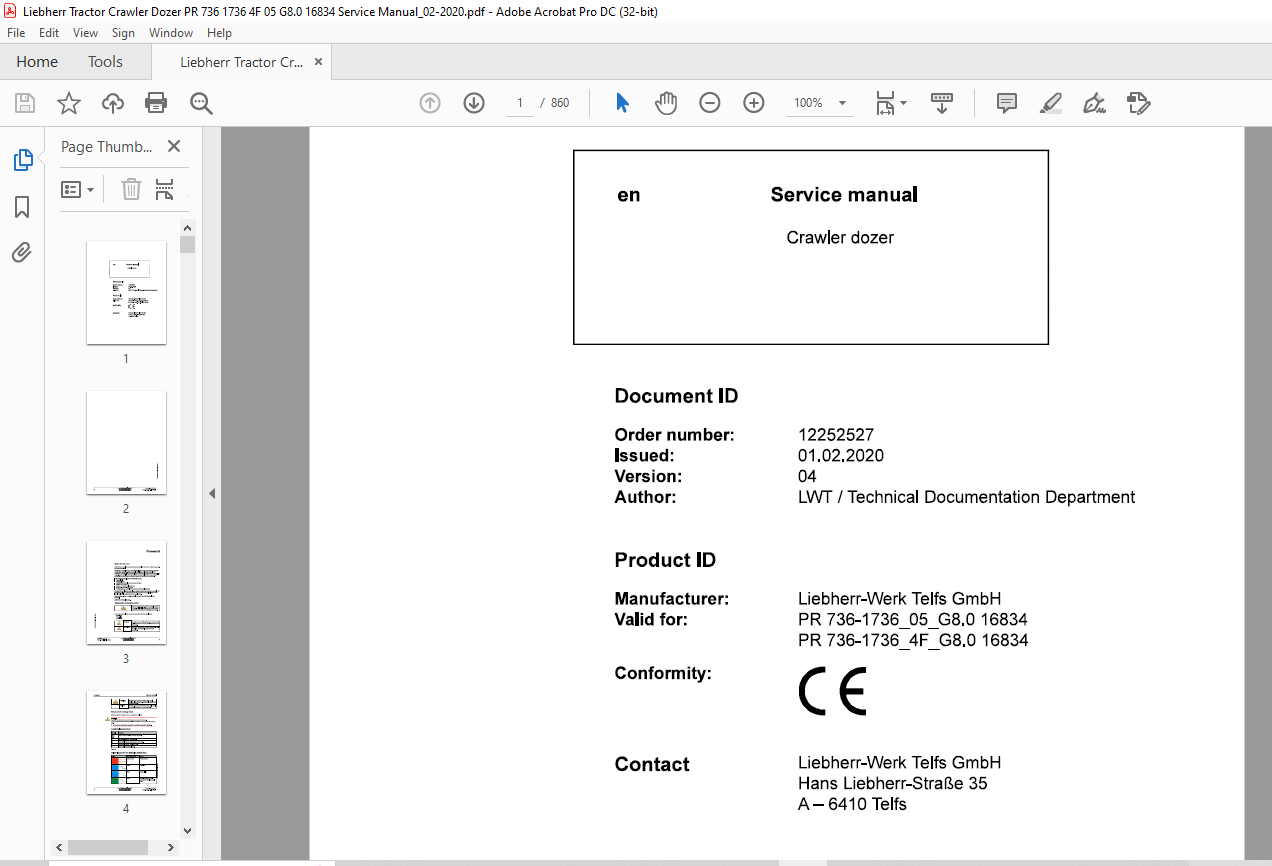
Task: Click the upload to cloud icon
Action: [113, 103]
